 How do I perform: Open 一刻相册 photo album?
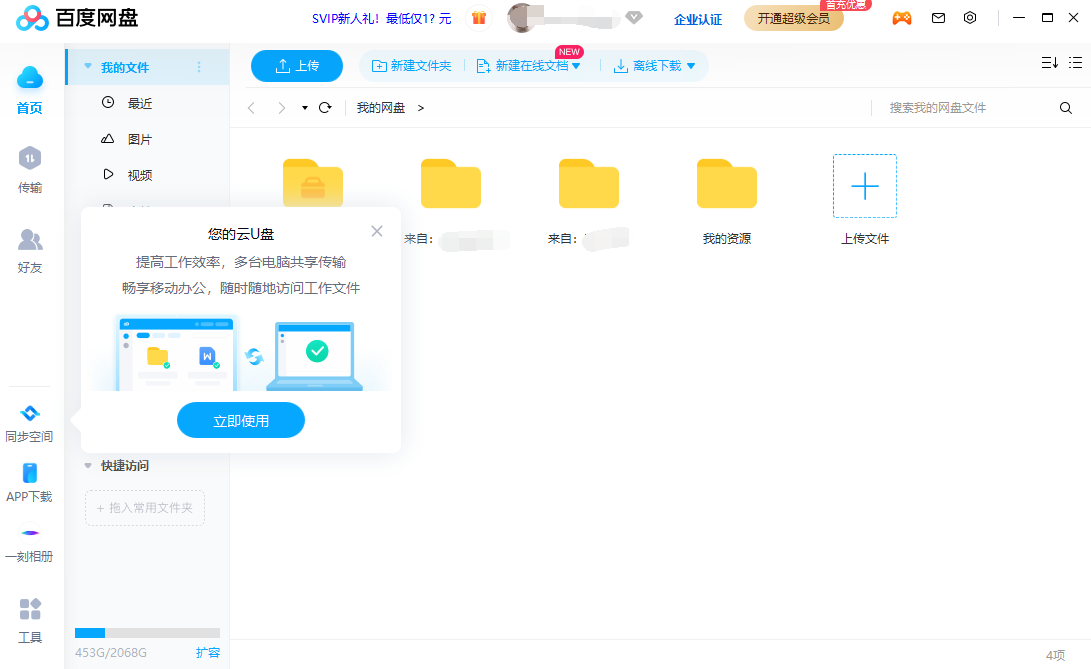click(28, 545)
